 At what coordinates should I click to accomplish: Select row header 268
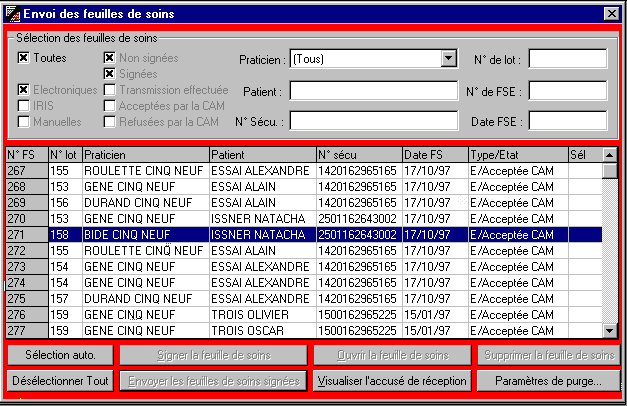(x=27, y=187)
